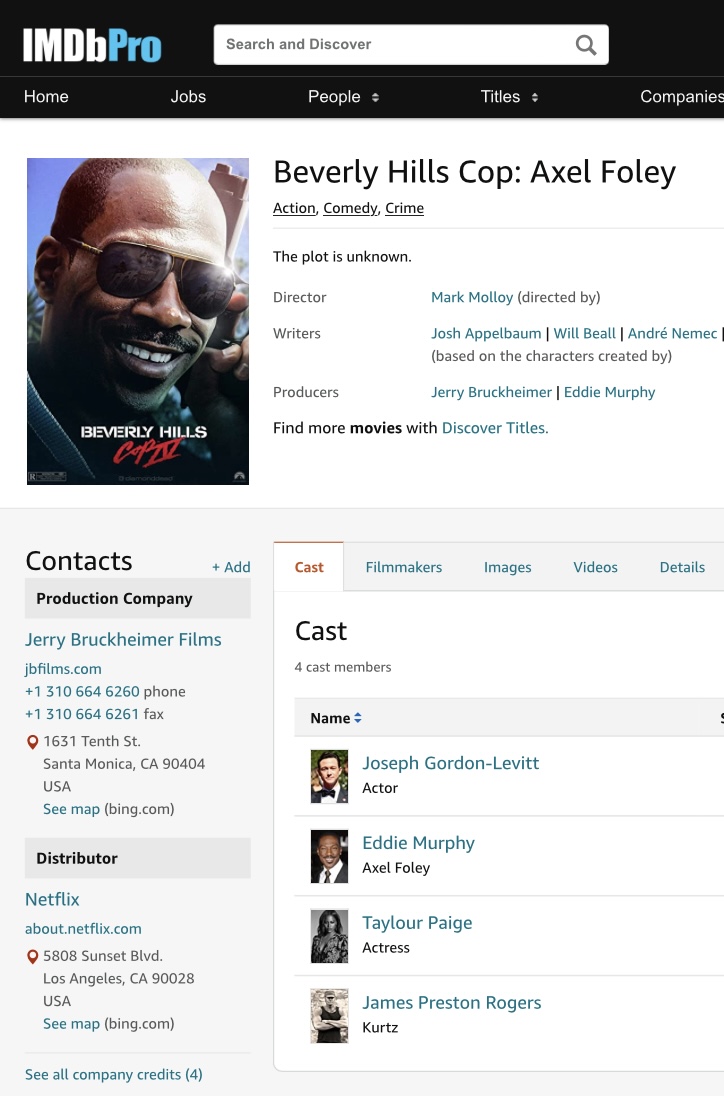Click the +1 310 664 6261 fax number
724x1096 pixels.
(x=82, y=714)
